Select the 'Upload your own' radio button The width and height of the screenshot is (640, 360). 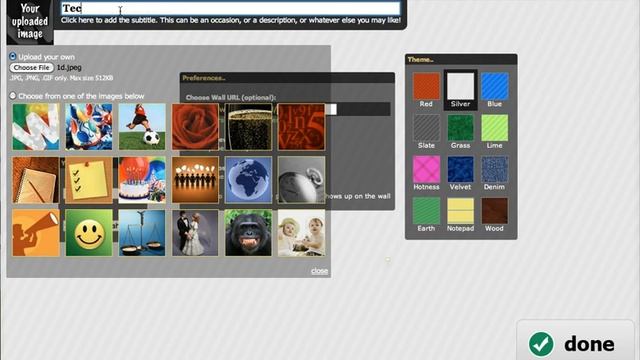[x=13, y=56]
